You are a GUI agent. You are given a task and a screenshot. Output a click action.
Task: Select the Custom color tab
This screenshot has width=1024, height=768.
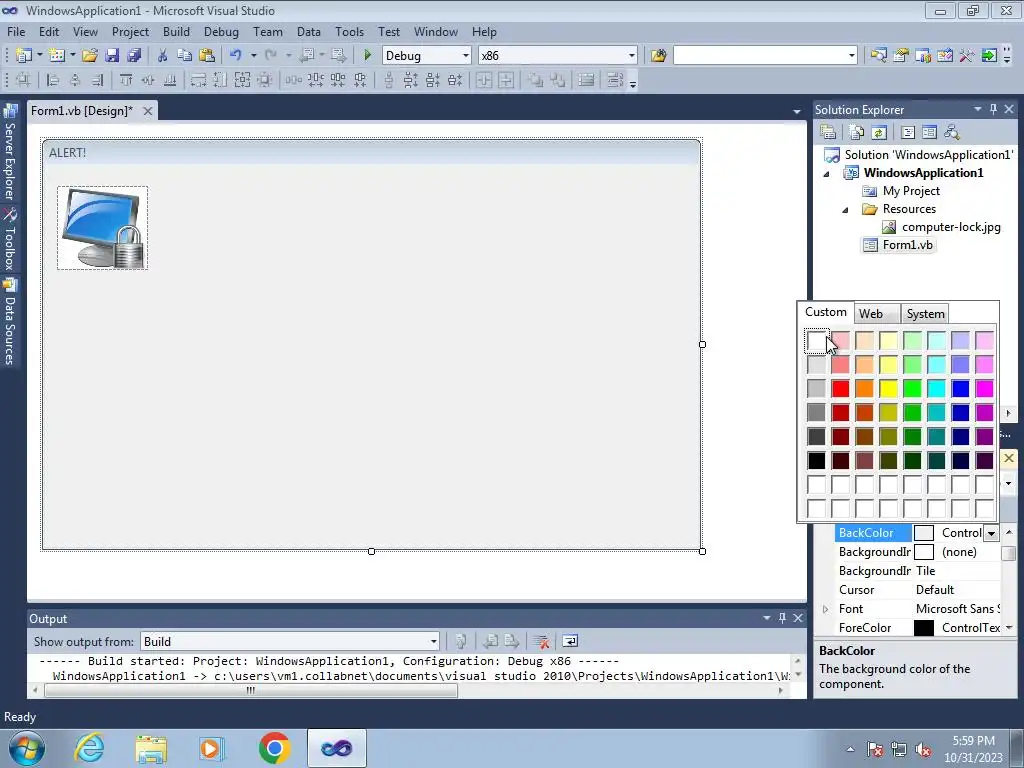825,312
